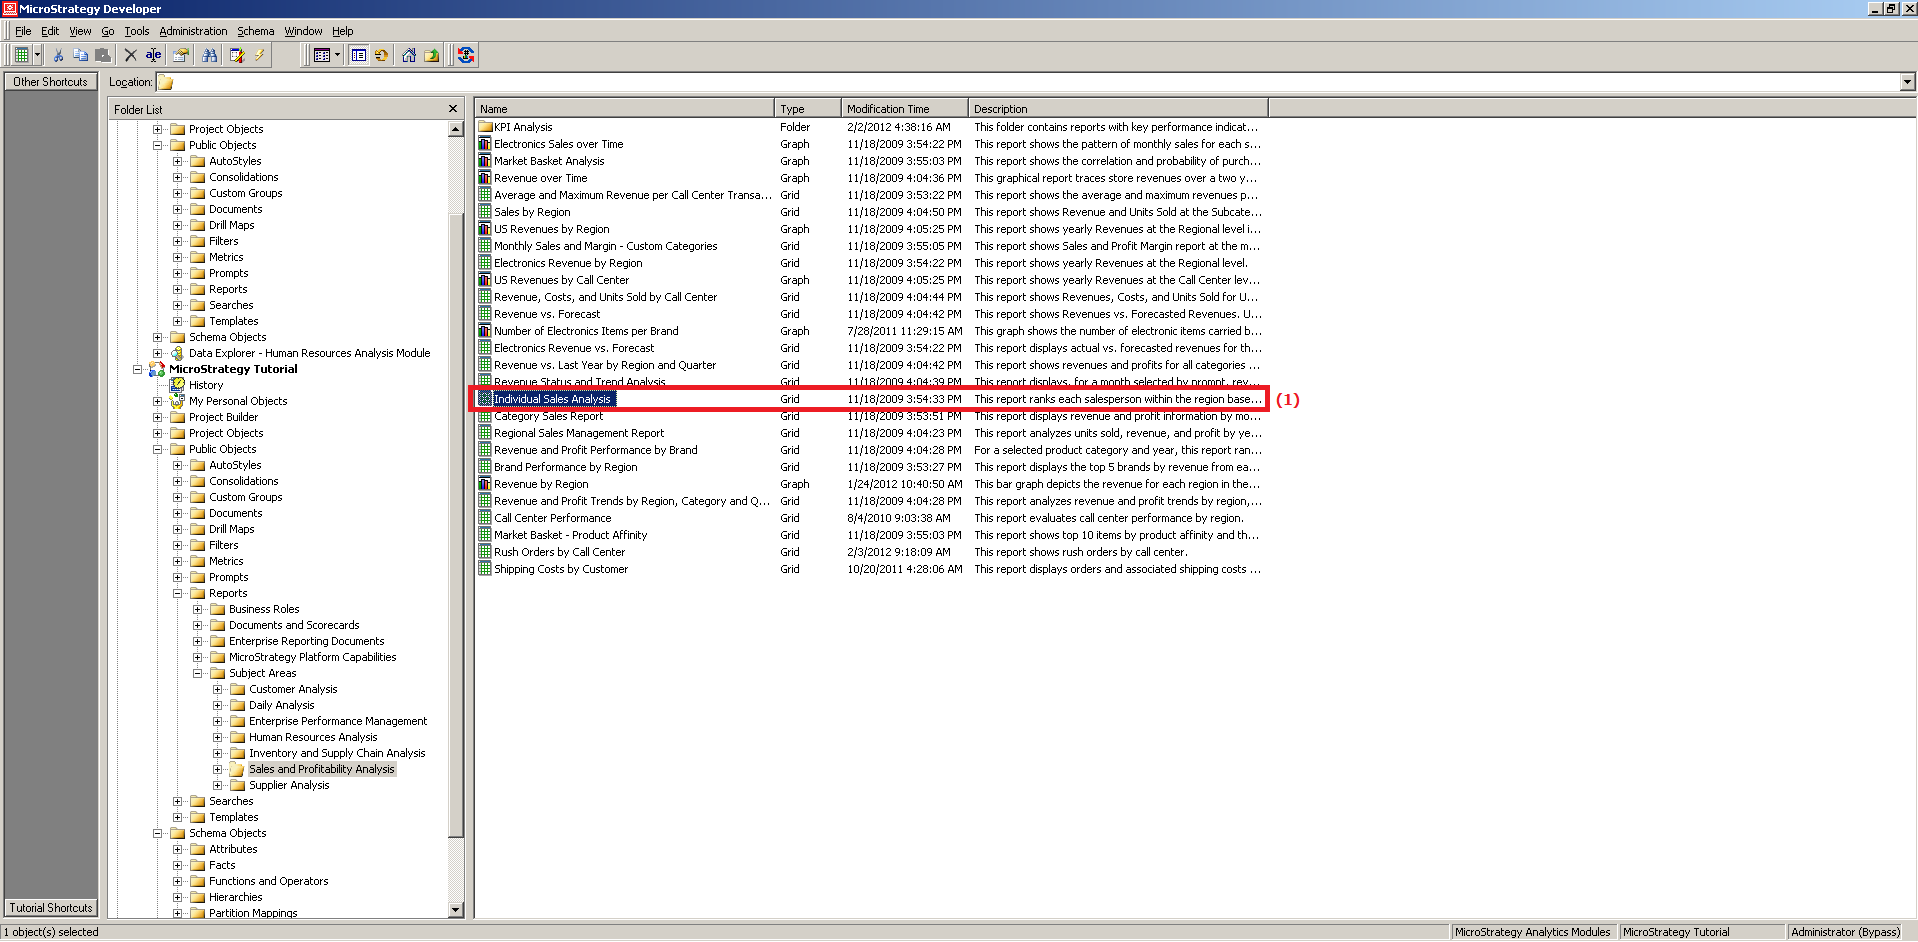Click the Delete X toolbar icon
1918x942 pixels.
[130, 56]
